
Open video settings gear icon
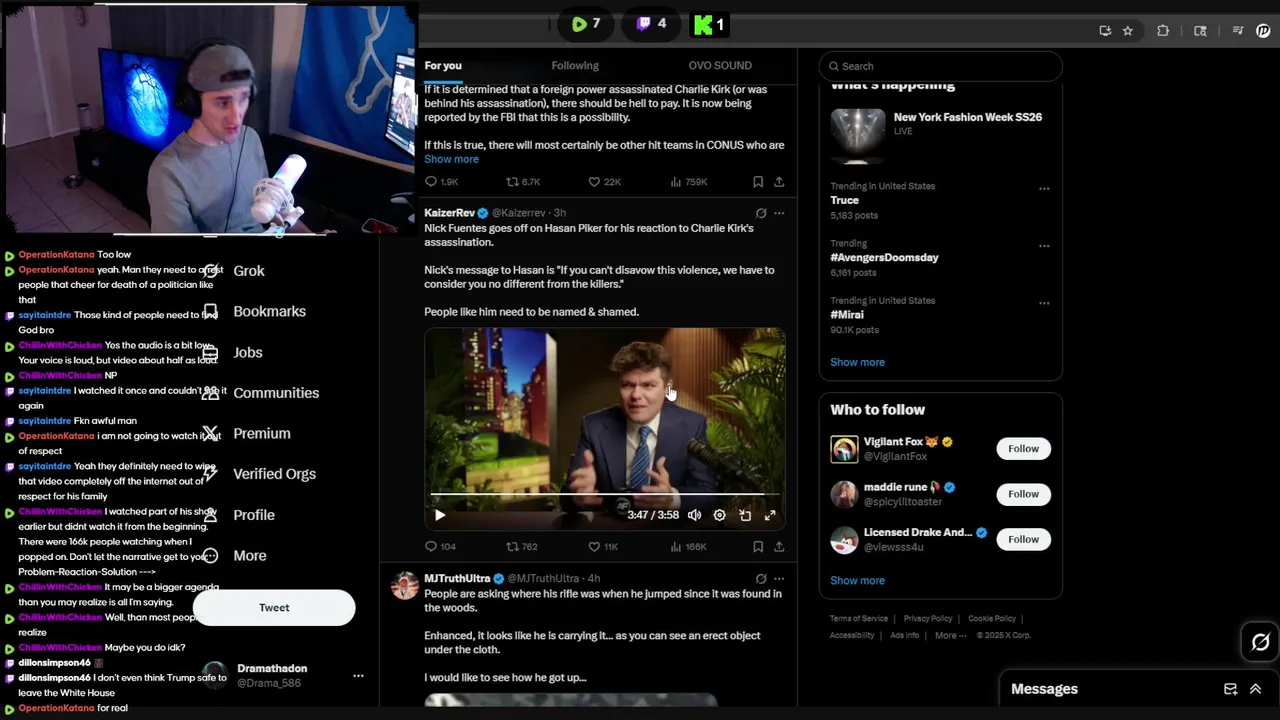[x=719, y=516]
